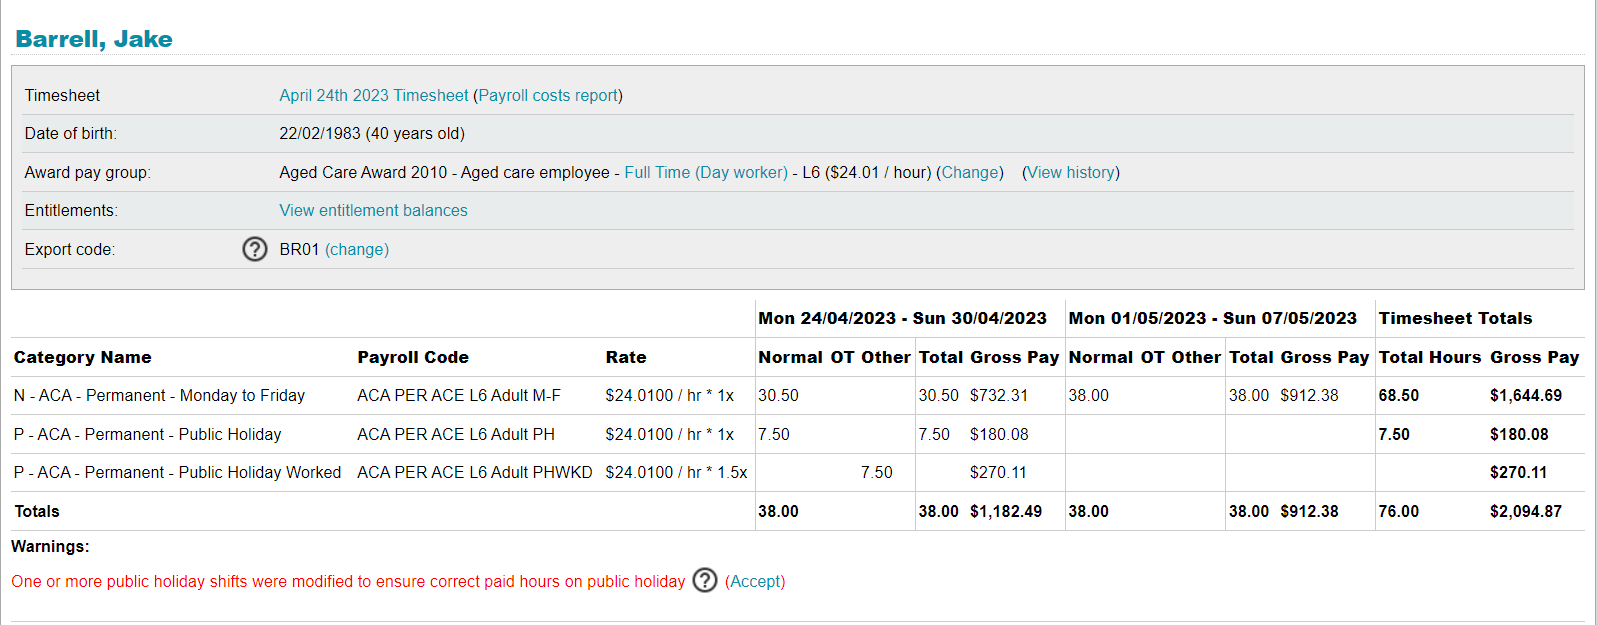Image resolution: width=1597 pixels, height=625 pixels.
Task: Click total hours value 68.50
Action: click(1399, 395)
